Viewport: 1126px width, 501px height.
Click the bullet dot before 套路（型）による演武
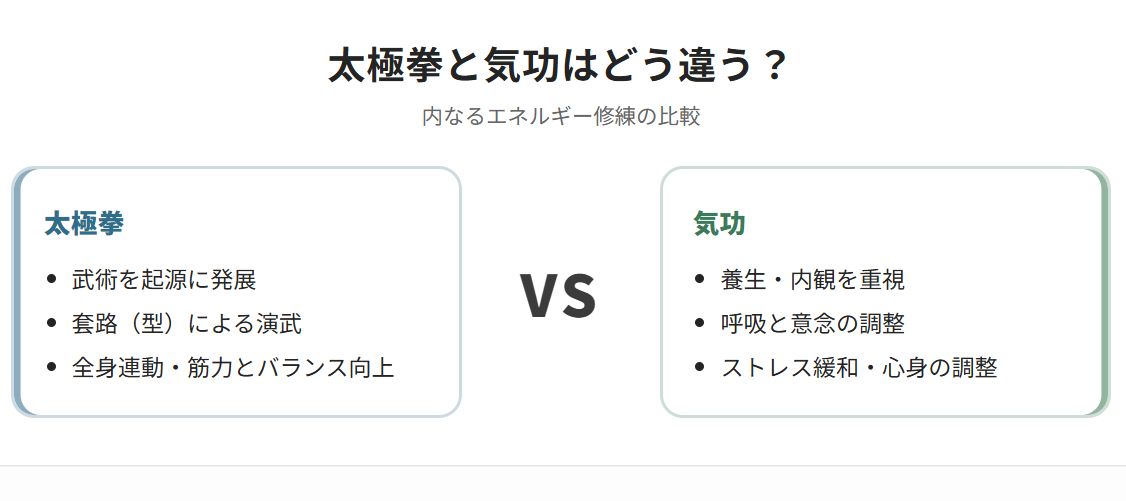pyautogui.click(x=52, y=324)
